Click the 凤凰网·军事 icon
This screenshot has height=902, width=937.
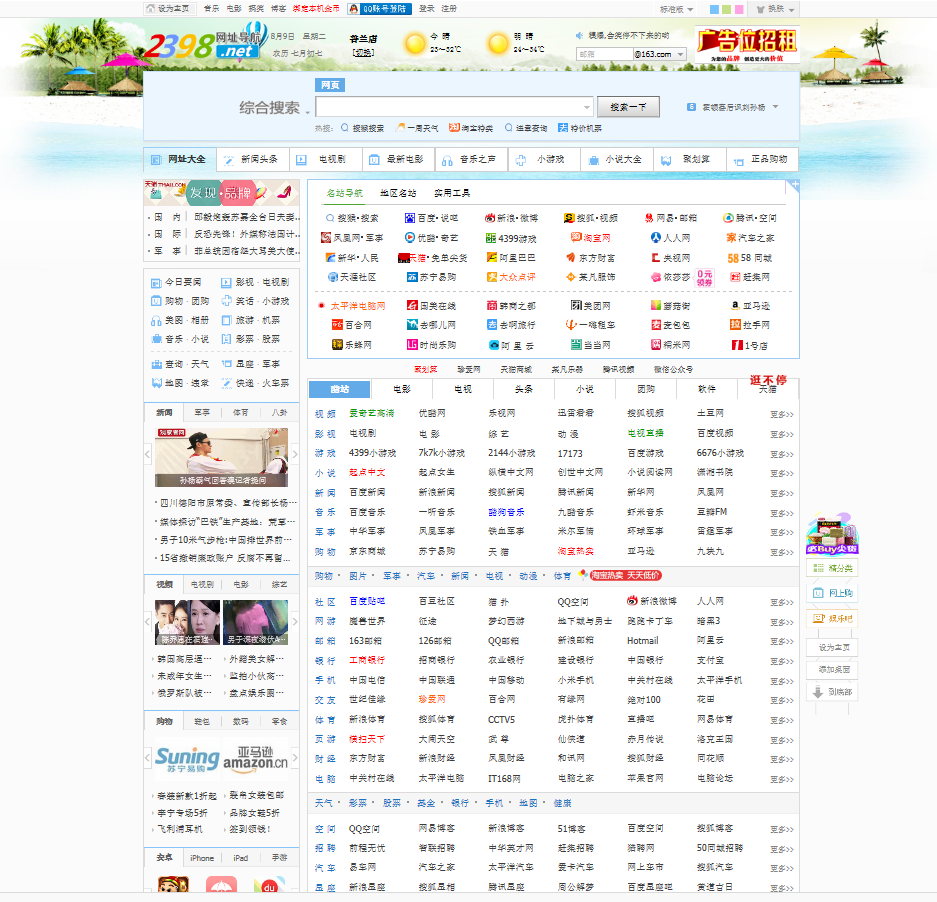pyautogui.click(x=324, y=238)
